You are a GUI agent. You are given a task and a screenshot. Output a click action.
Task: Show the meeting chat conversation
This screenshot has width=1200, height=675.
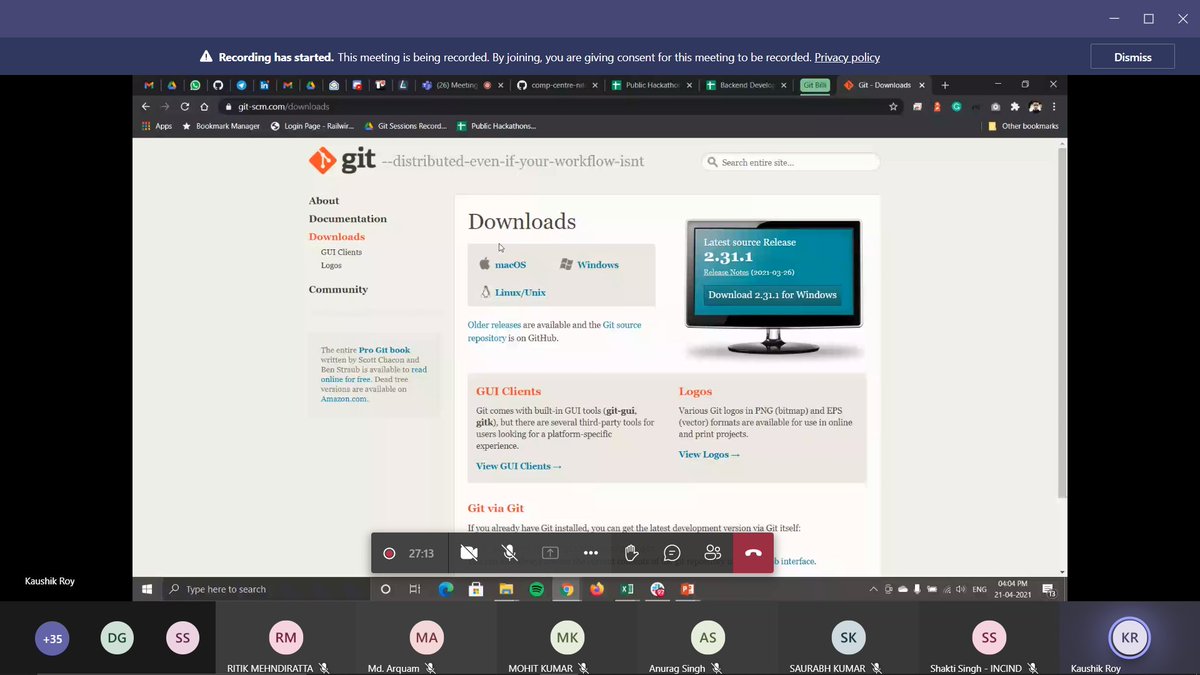pos(672,553)
